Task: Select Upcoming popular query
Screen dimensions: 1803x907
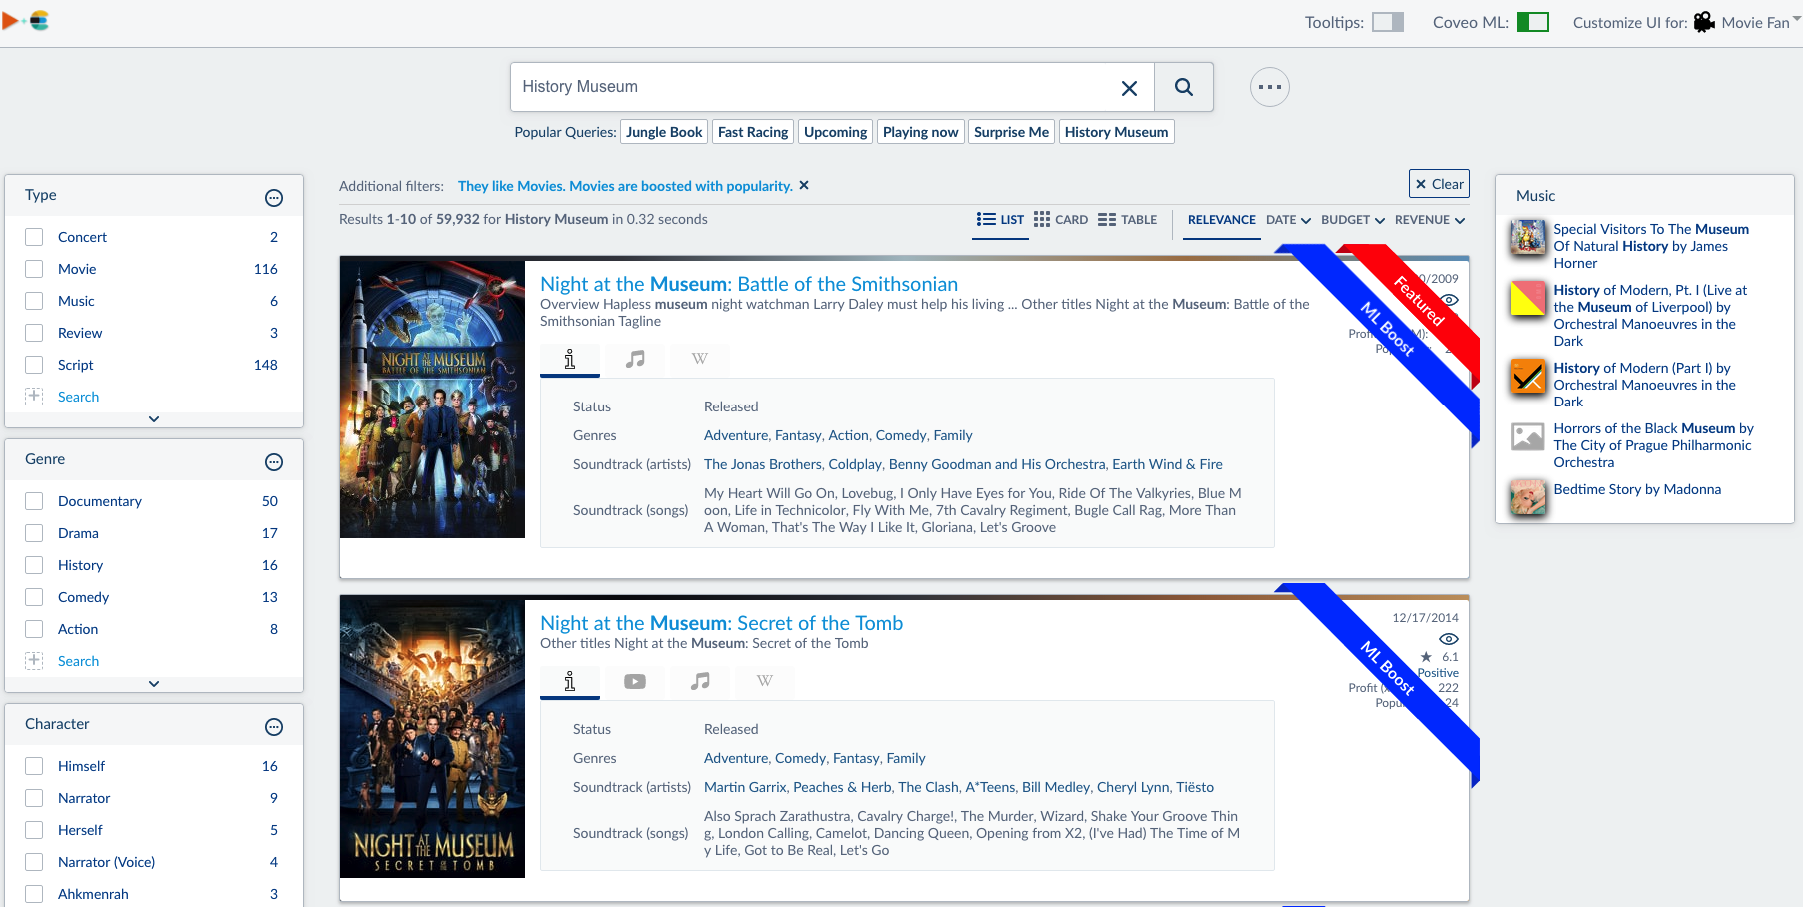Action: pos(836,132)
